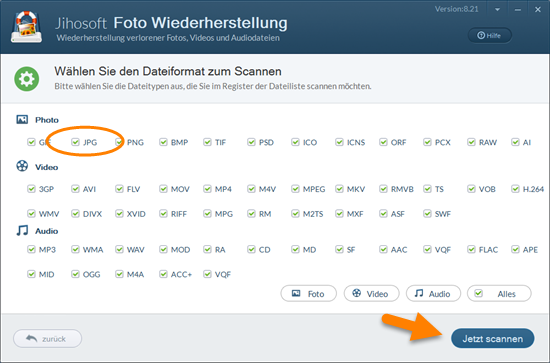The width and height of the screenshot is (550, 363).
Task: Disable the MKV video format
Action: 339,189
